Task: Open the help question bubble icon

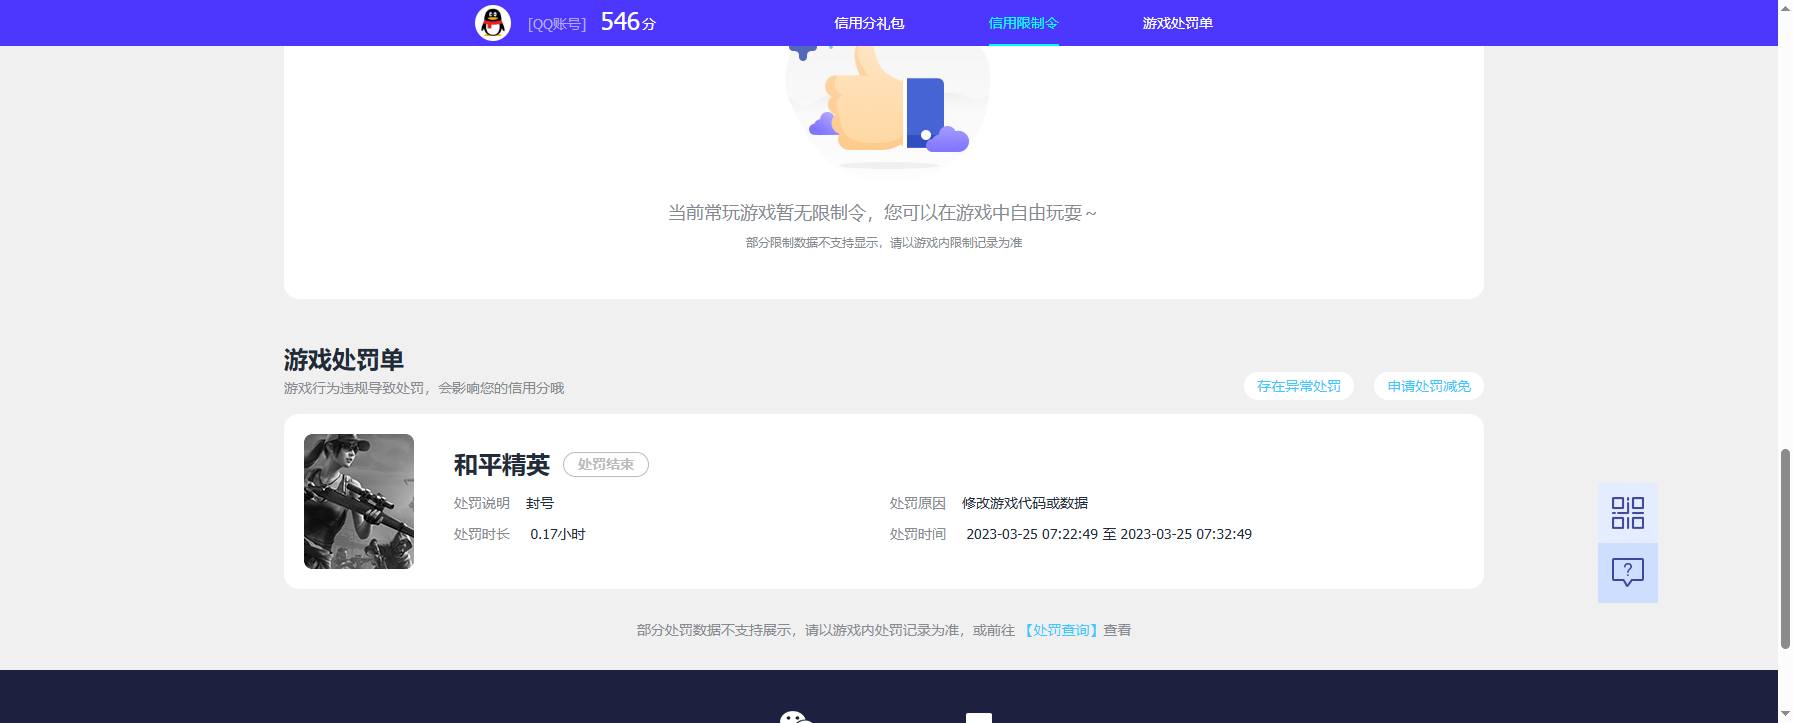Action: click(1627, 573)
